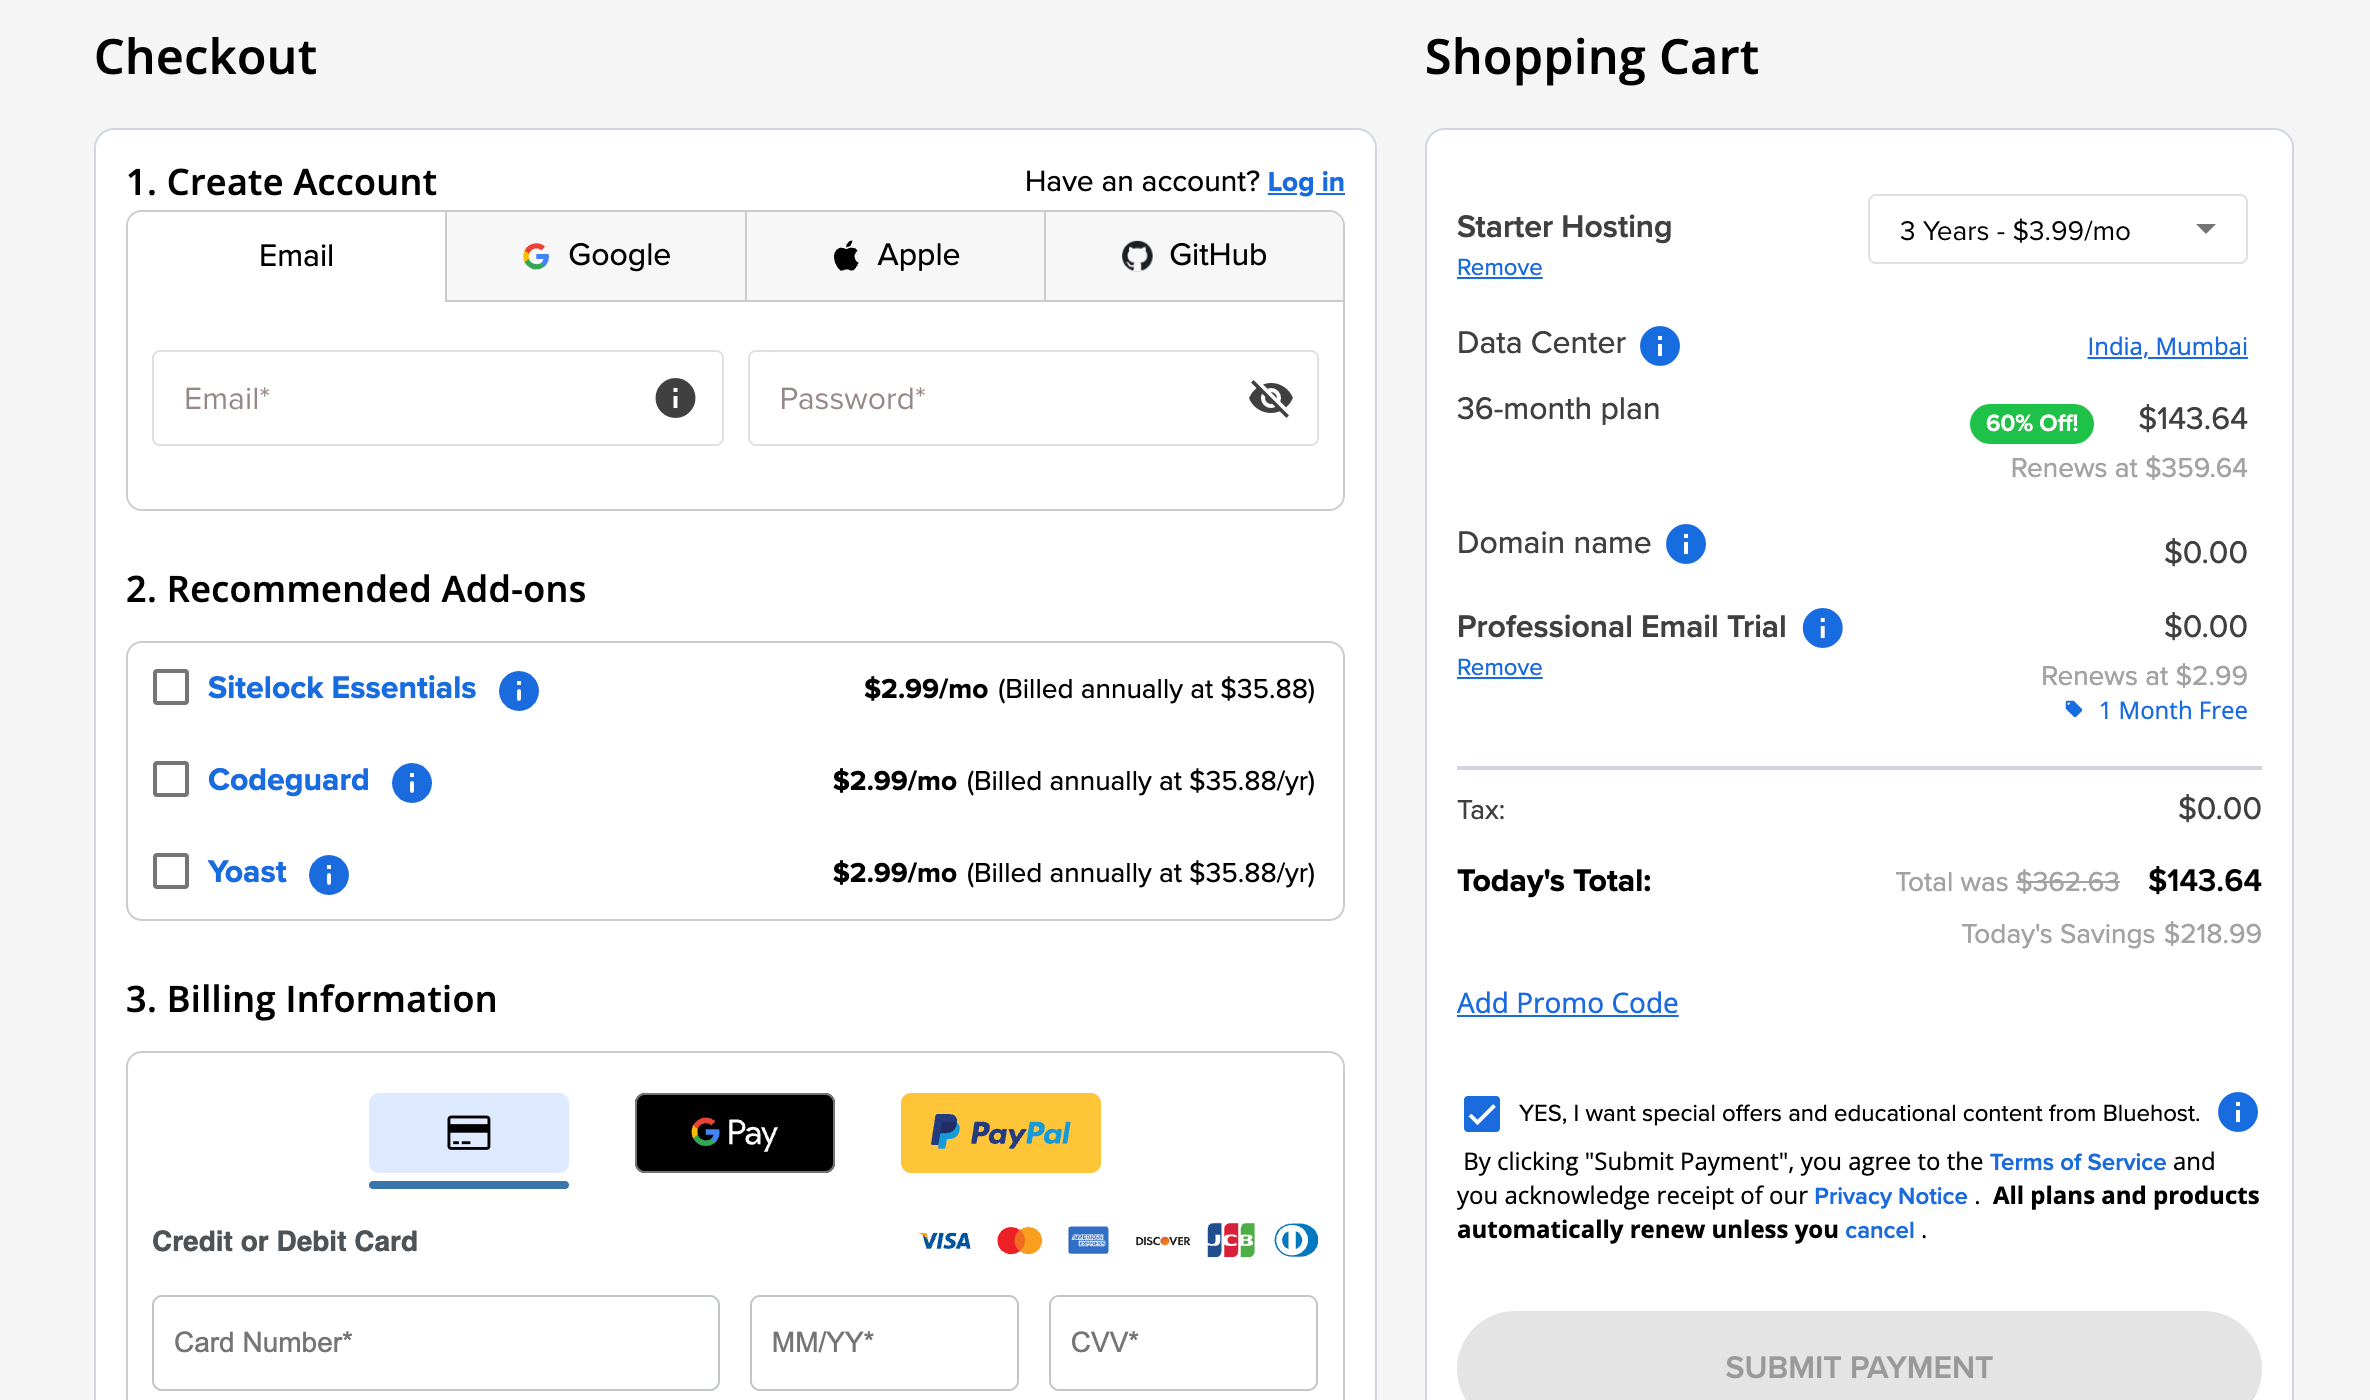Viewport: 2370px width, 1400px height.
Task: Show info for Codeguard add-on
Action: [x=412, y=782]
